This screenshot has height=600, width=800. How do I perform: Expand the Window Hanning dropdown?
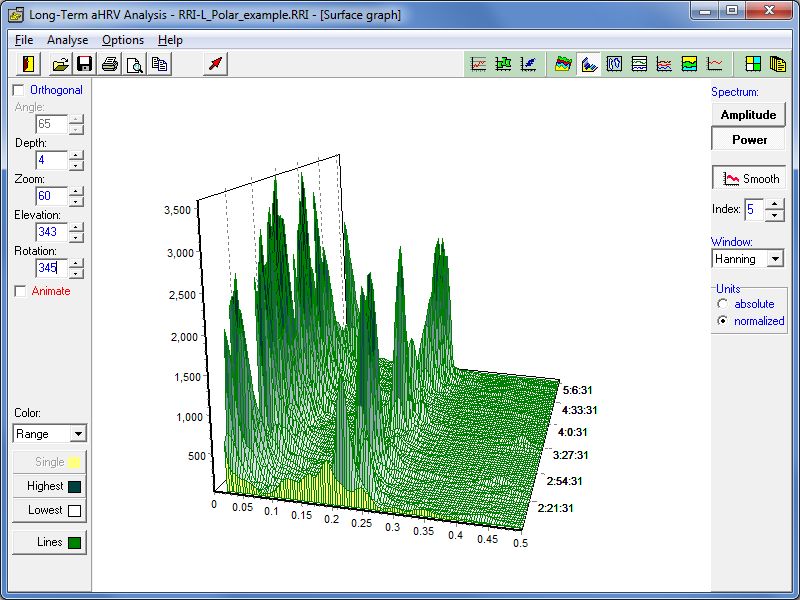click(x=774, y=259)
